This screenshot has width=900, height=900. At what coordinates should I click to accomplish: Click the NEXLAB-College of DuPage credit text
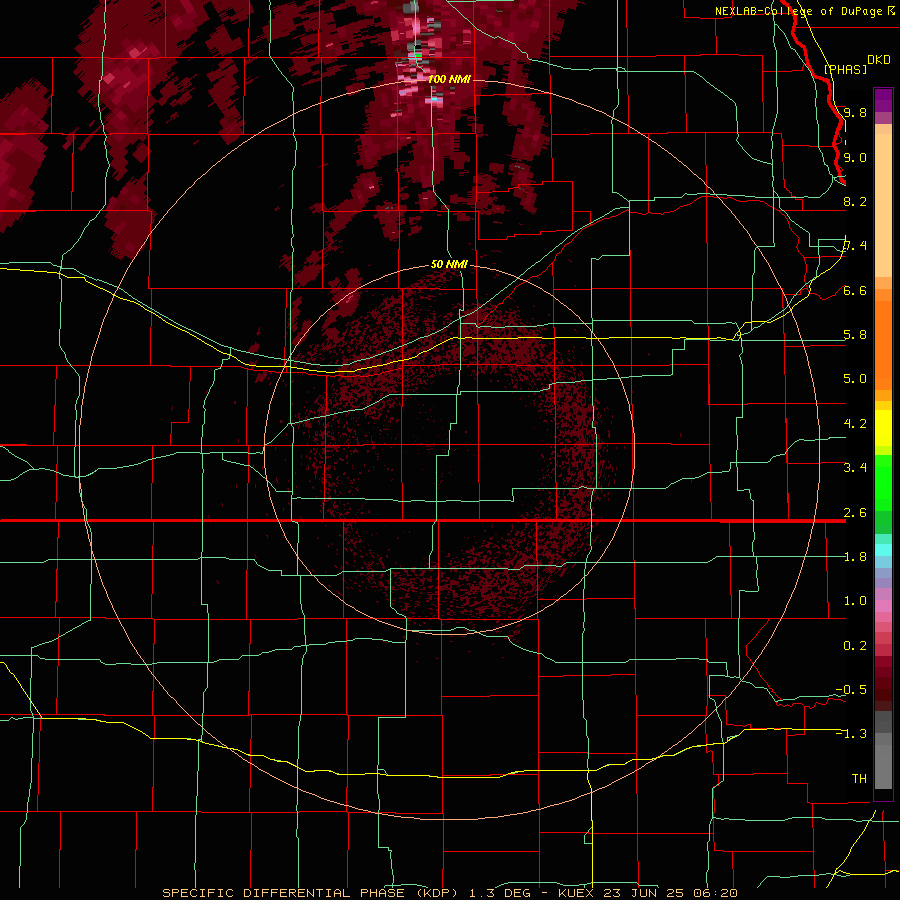point(799,11)
